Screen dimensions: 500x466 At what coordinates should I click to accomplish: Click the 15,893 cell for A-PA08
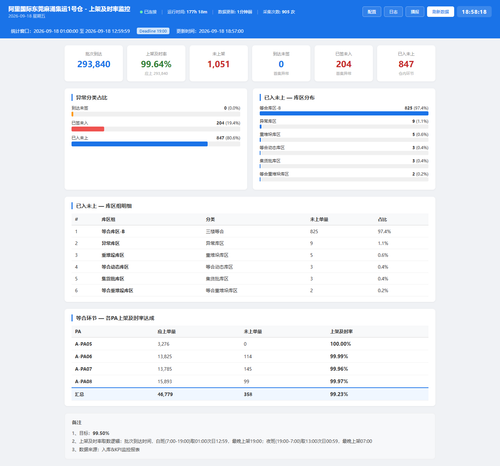point(165,381)
